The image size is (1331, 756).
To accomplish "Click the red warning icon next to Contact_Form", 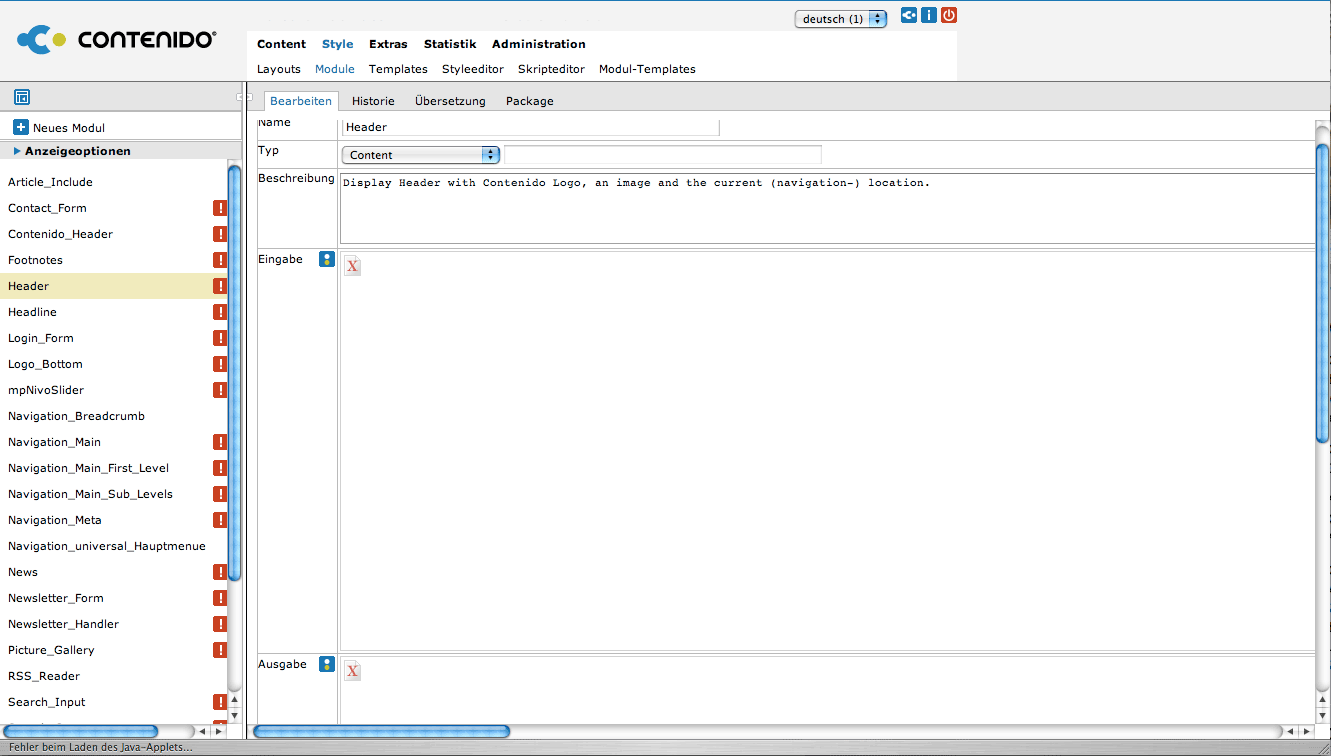I will [220, 208].
